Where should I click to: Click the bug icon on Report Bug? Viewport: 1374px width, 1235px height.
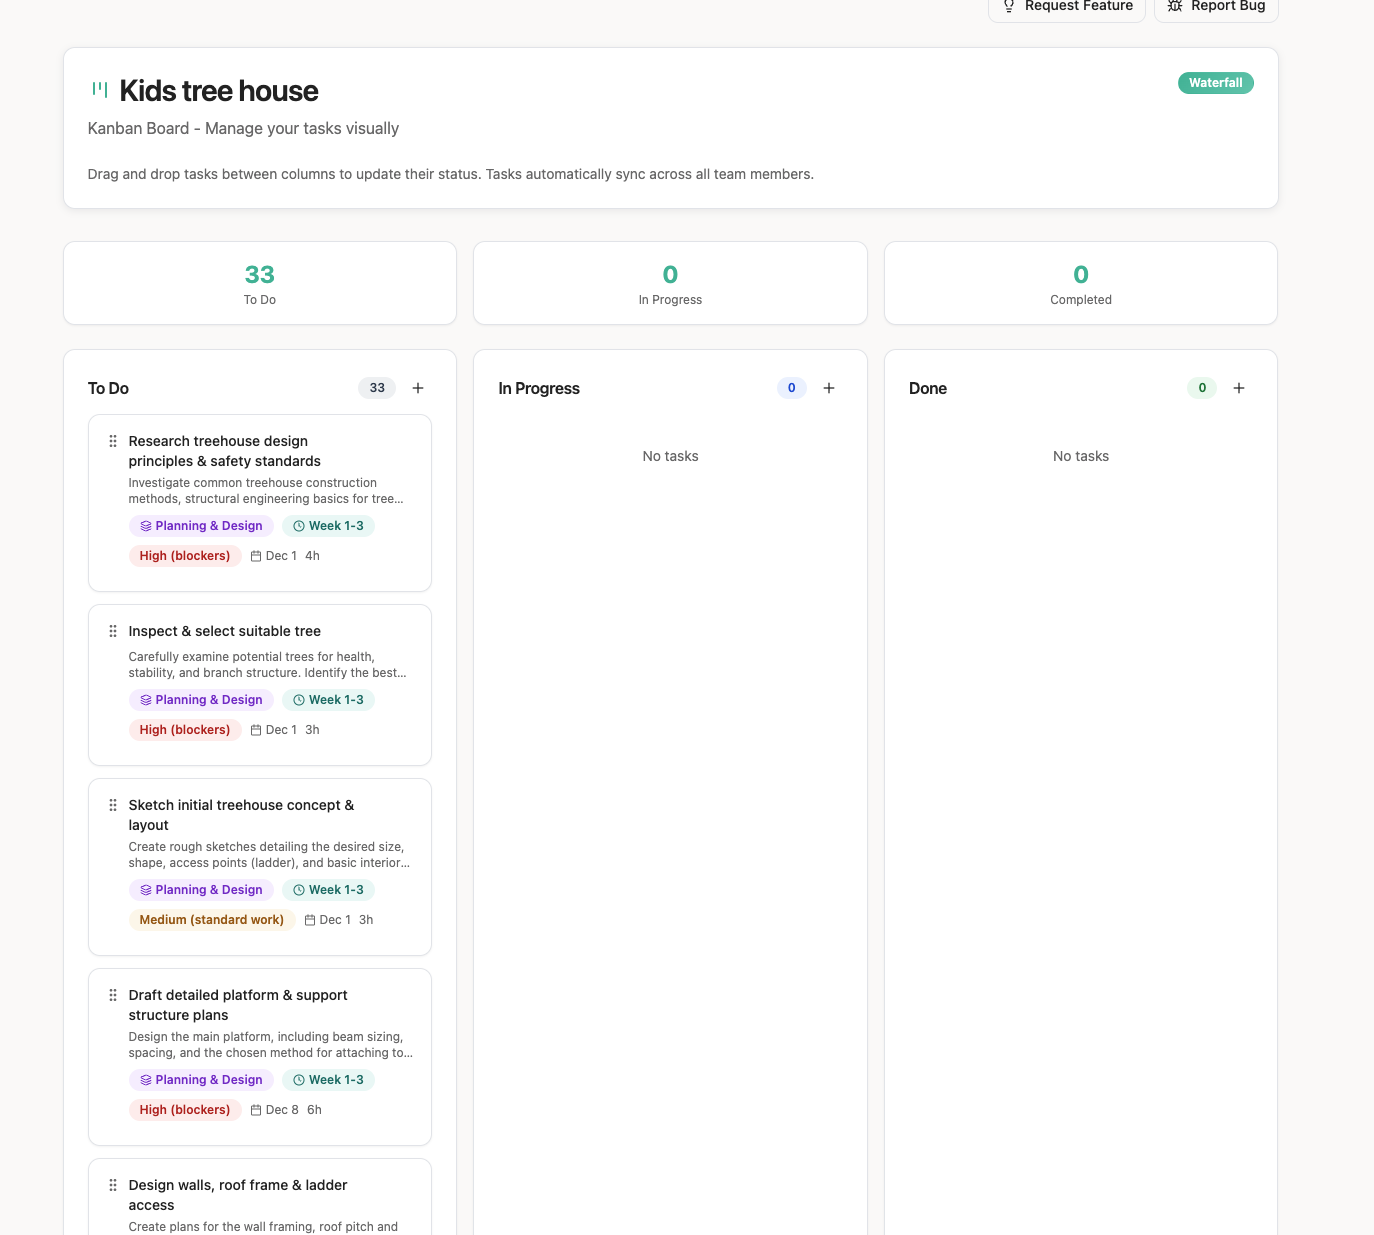[1175, 6]
